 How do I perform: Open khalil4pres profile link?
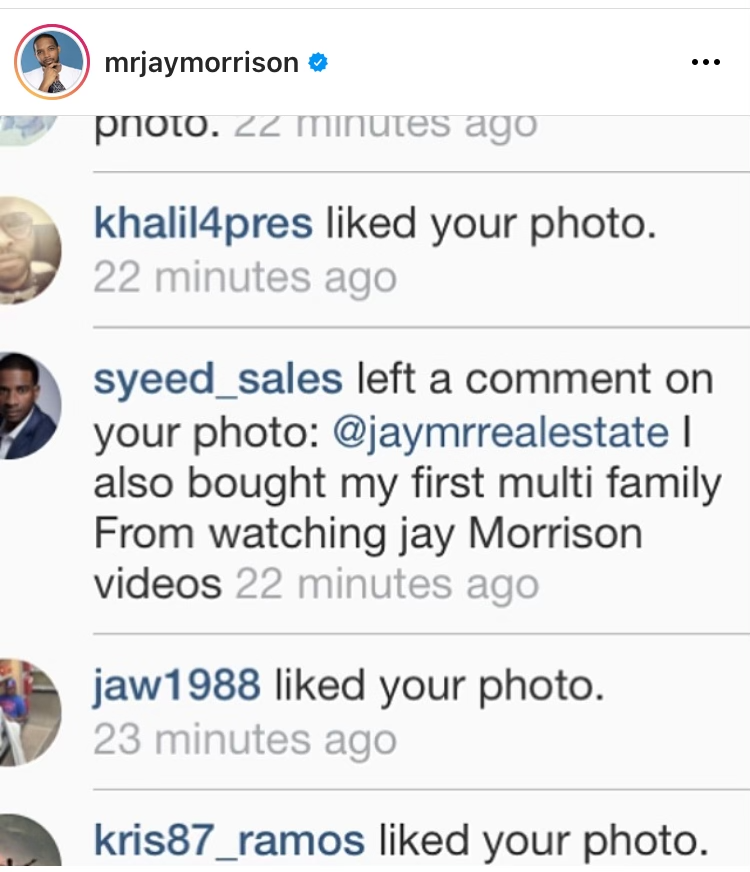203,224
